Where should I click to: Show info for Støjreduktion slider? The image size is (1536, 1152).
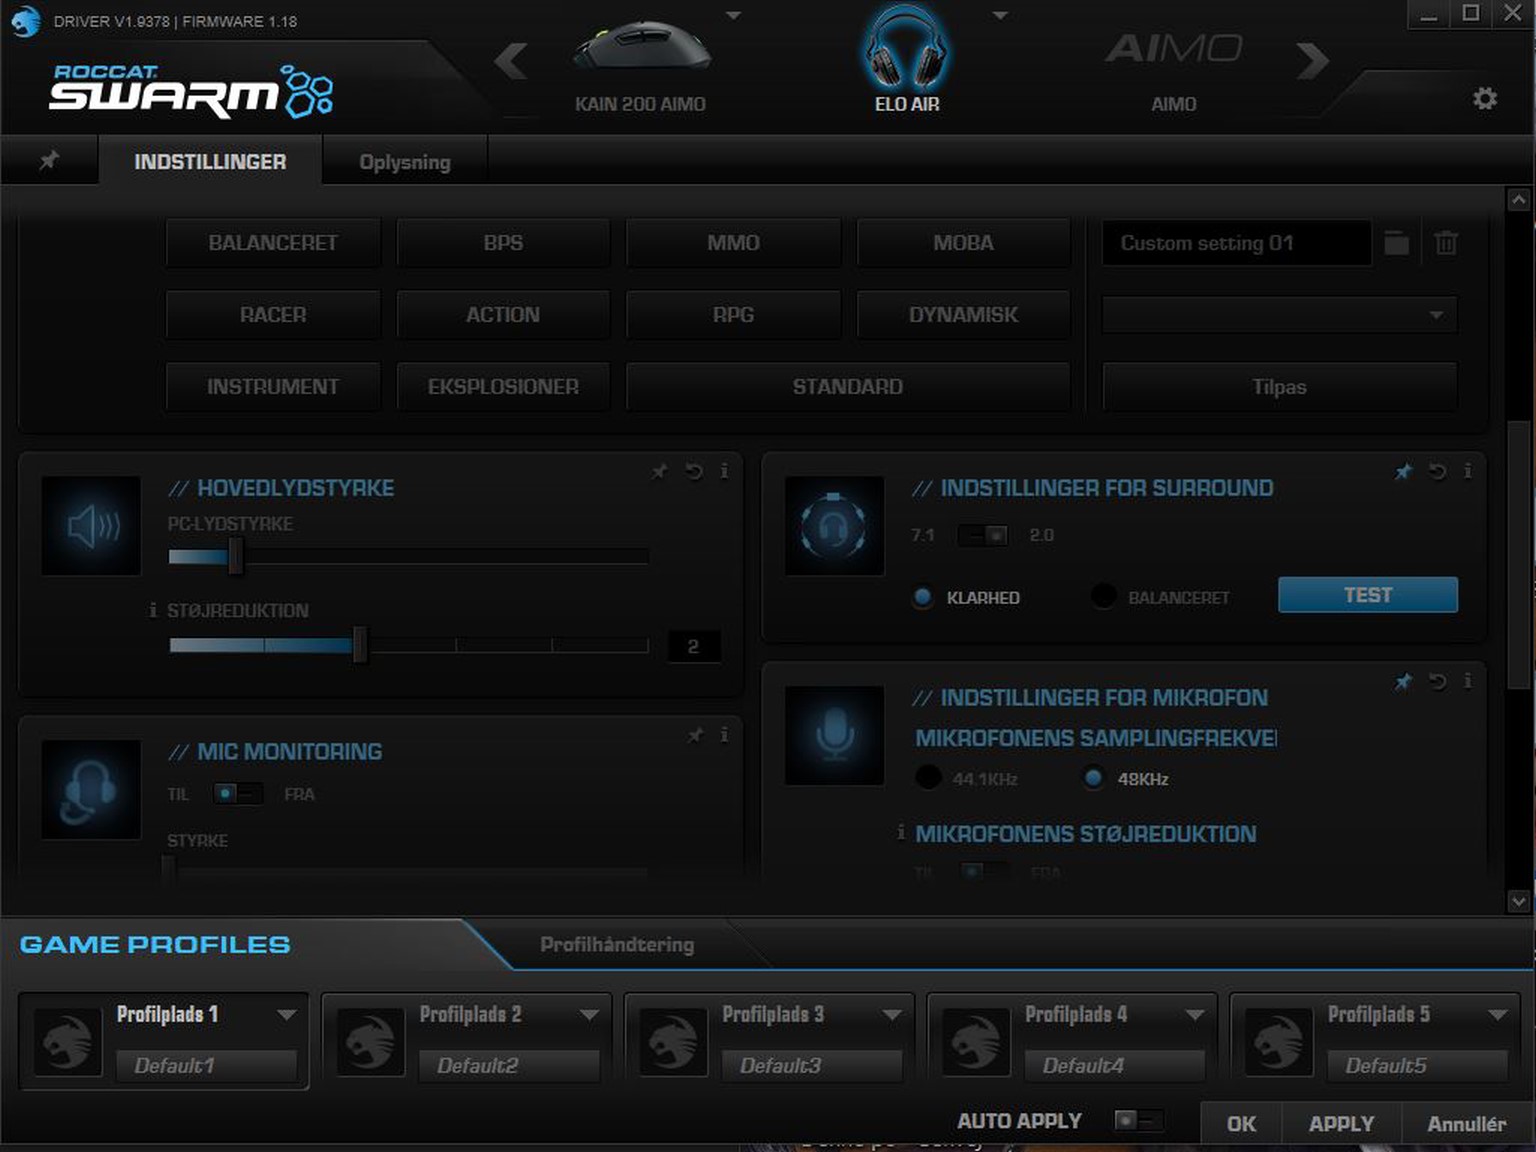[153, 610]
